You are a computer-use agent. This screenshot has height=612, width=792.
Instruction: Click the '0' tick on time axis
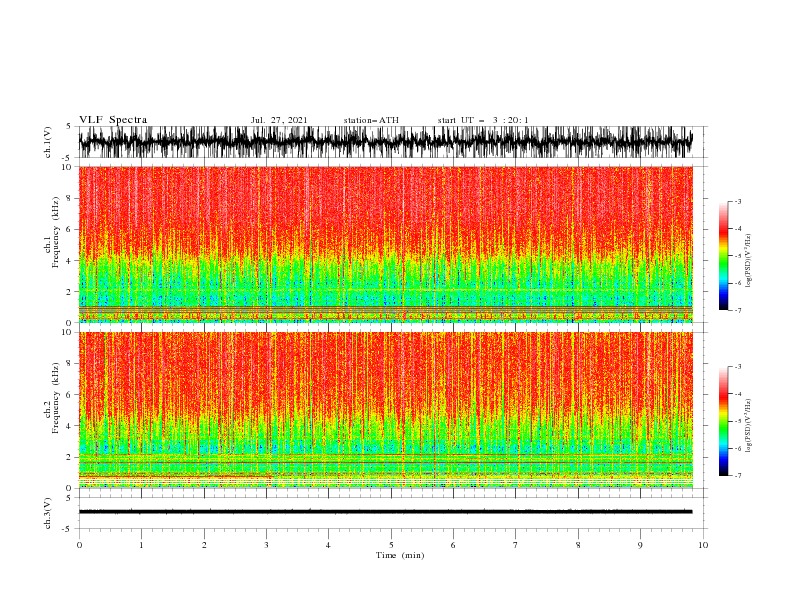79,545
